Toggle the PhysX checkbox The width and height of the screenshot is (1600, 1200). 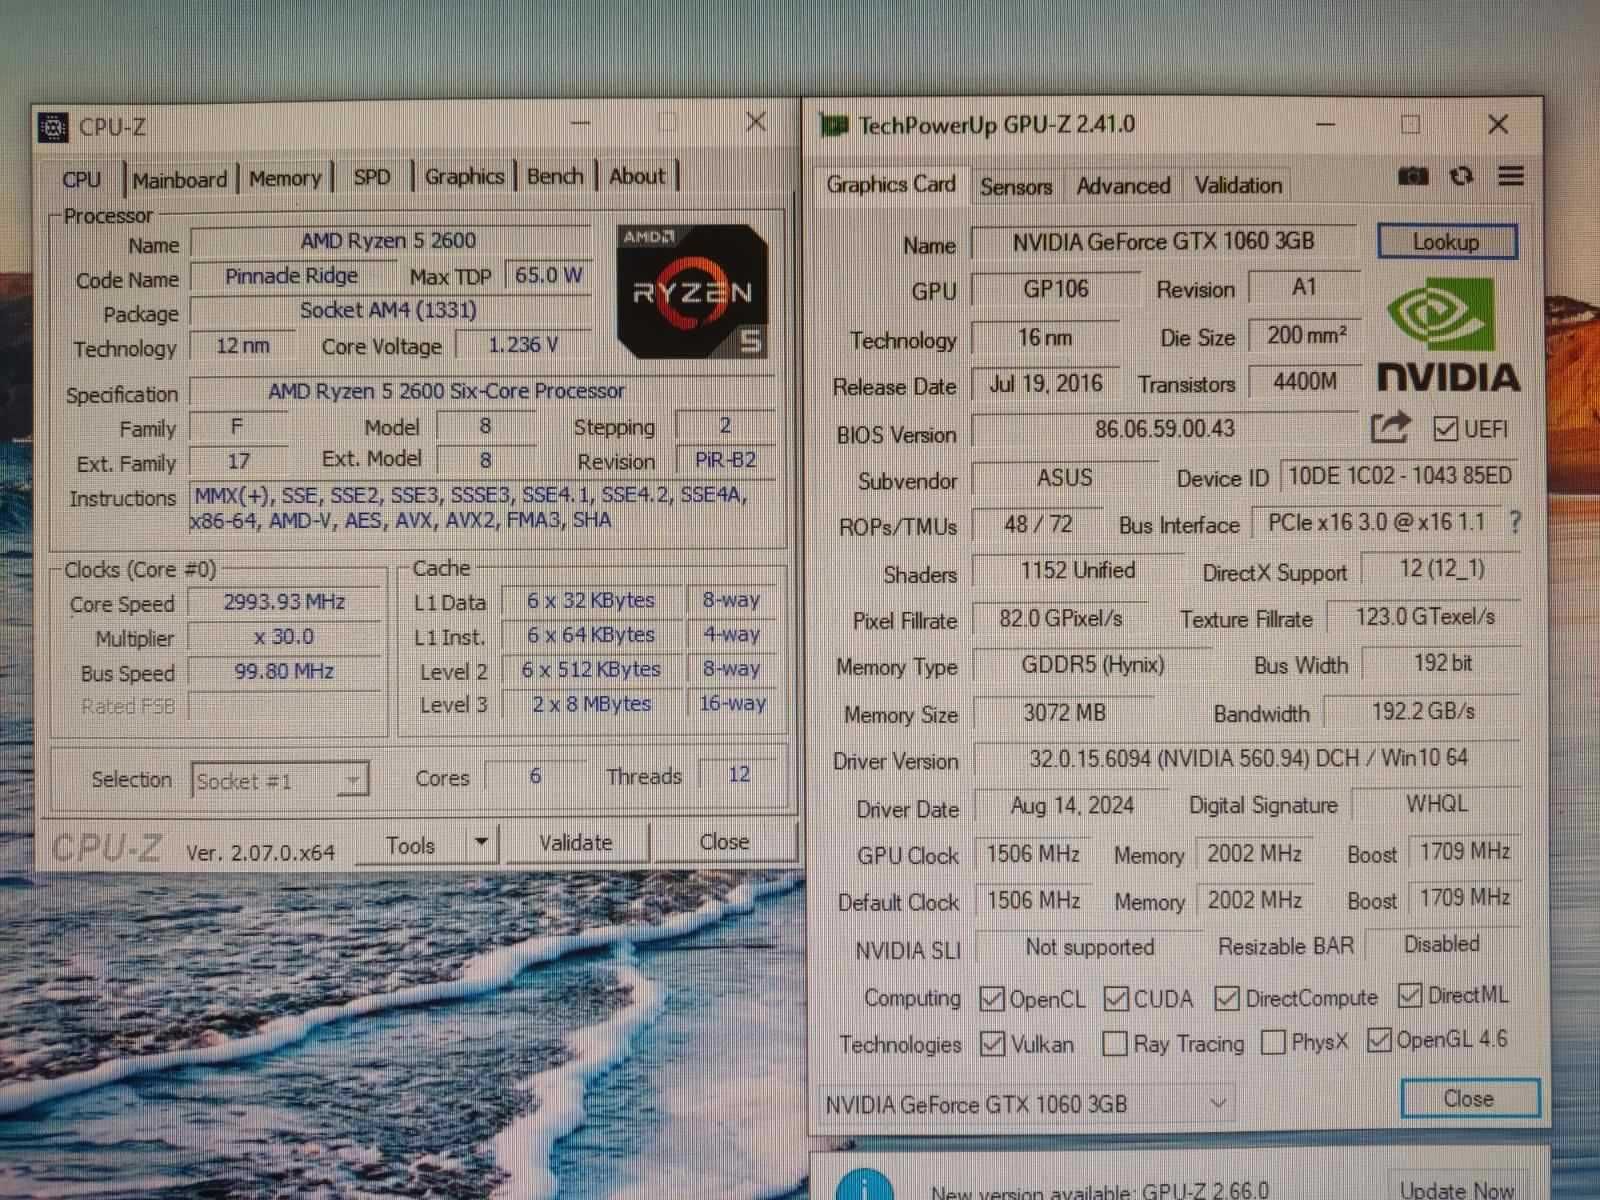pos(1273,1042)
